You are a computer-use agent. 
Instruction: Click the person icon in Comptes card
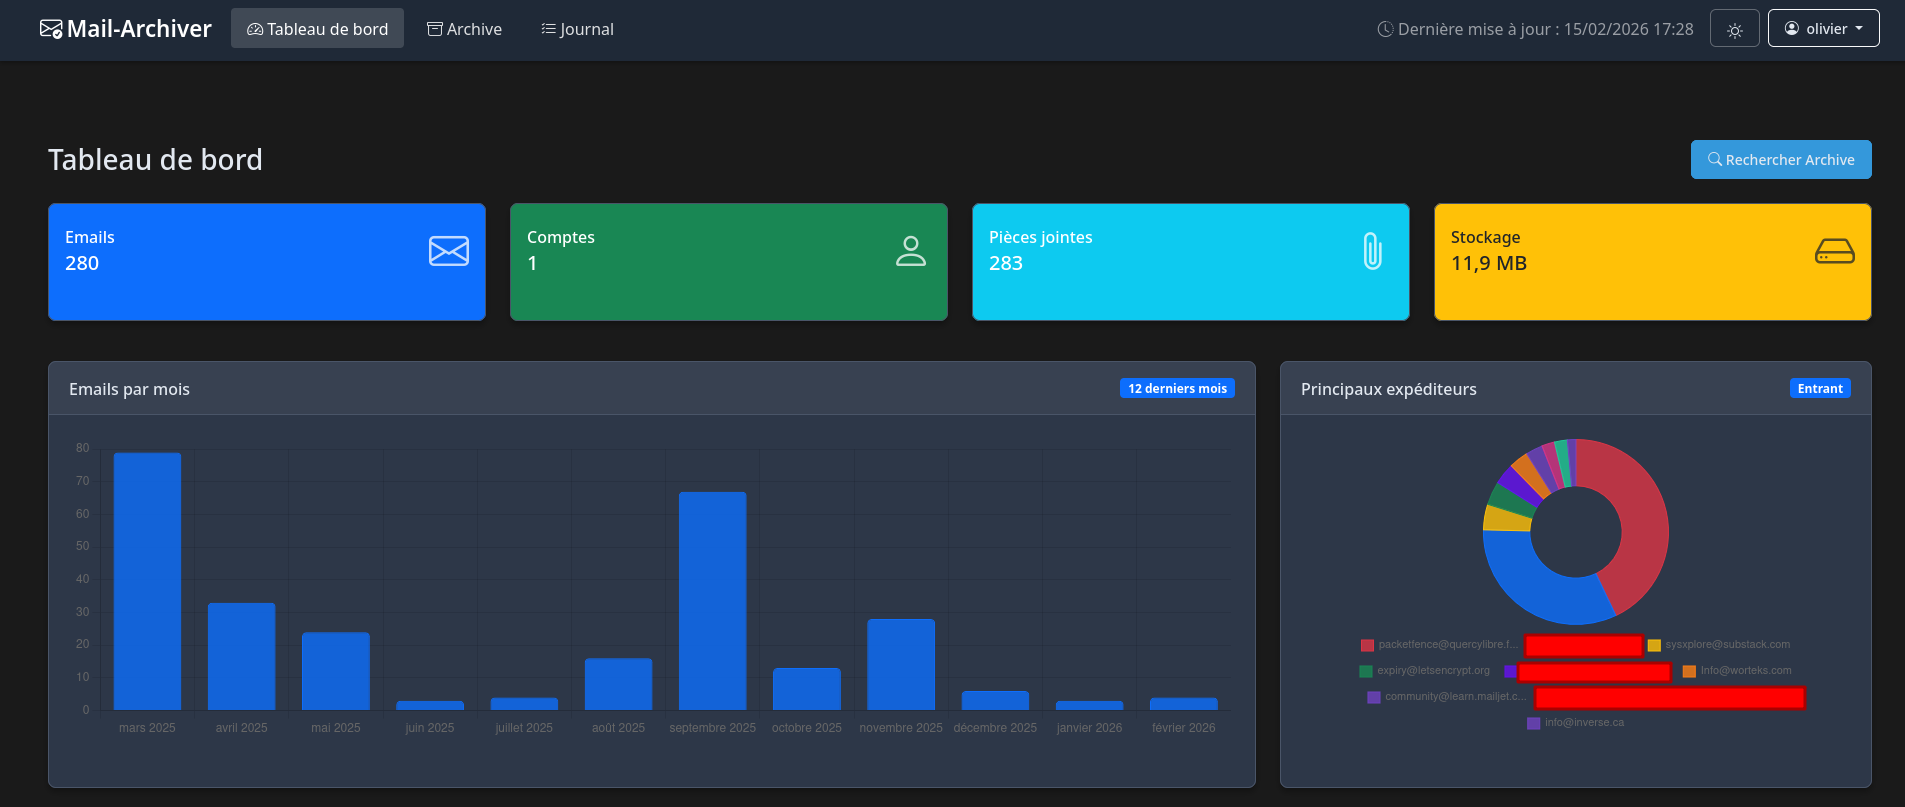[x=911, y=251]
